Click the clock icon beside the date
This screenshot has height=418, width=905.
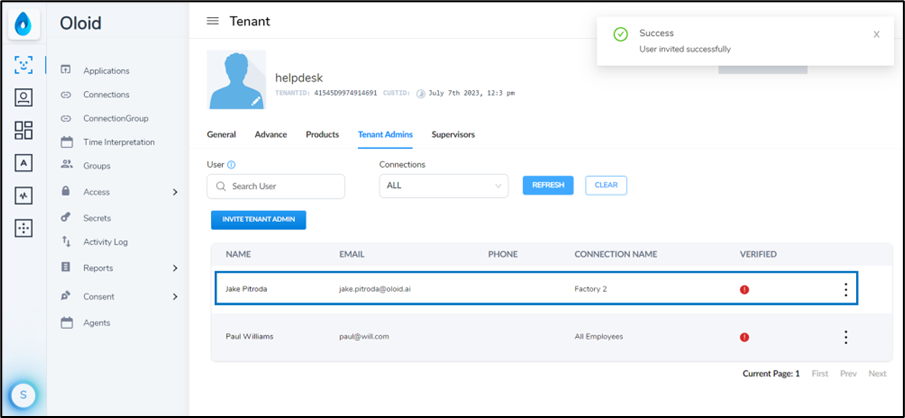pos(421,93)
